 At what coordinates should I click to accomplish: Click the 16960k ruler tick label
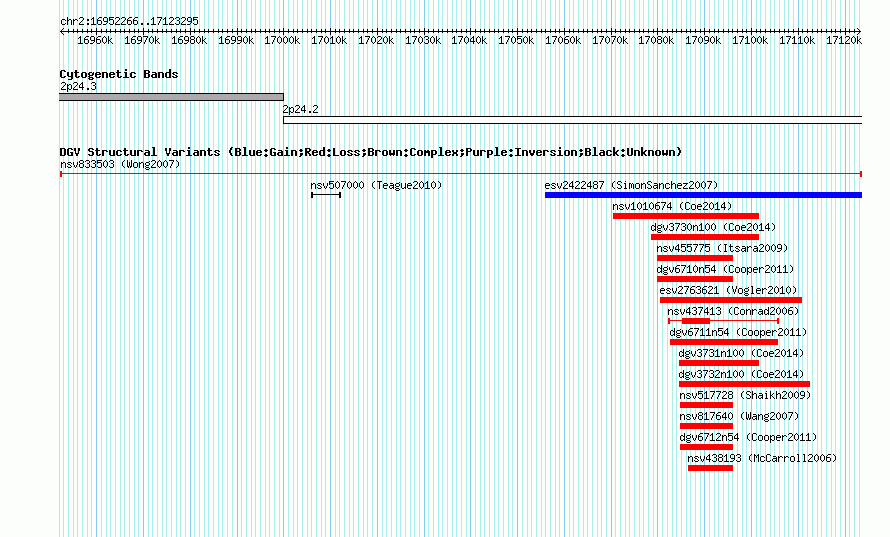(95, 40)
